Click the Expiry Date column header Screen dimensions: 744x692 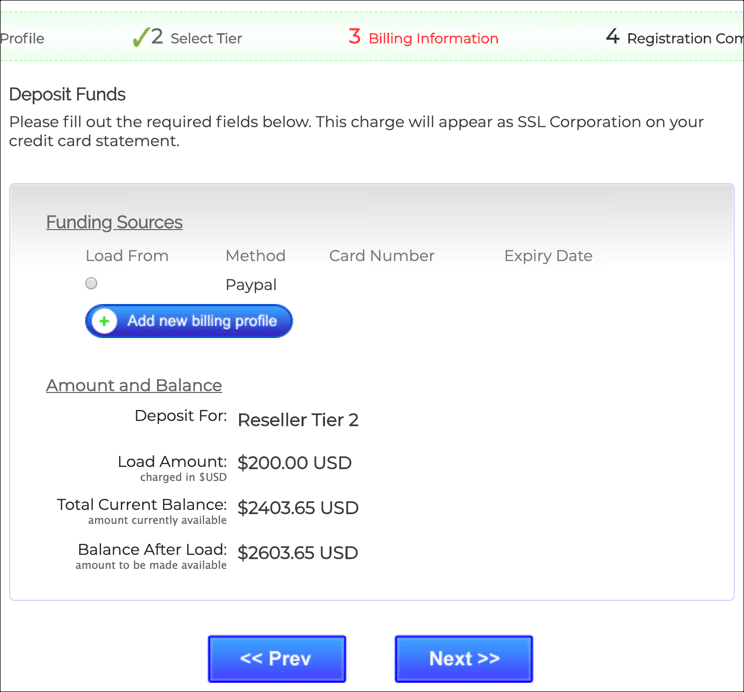coord(548,256)
